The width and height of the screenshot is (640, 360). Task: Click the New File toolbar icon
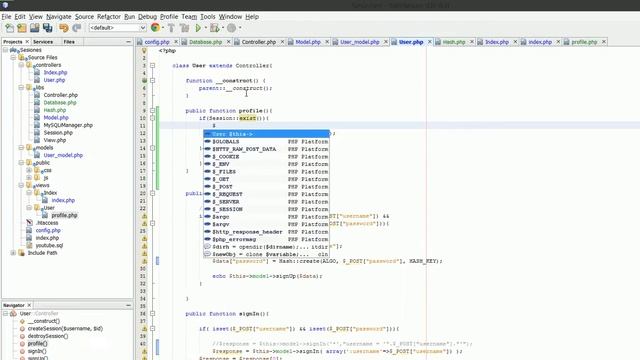pos(9,28)
